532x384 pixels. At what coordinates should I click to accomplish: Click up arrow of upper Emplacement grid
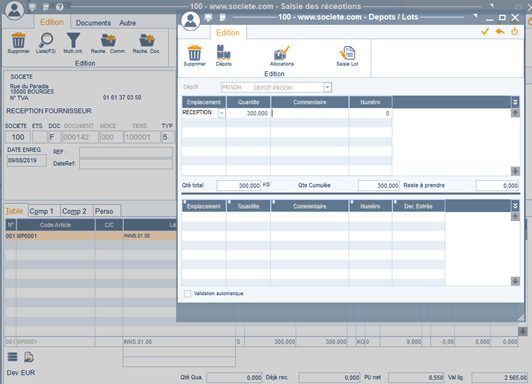515,113
